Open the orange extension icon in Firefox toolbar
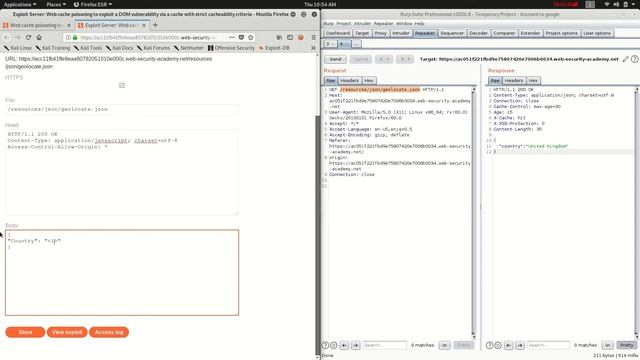 [301, 37]
